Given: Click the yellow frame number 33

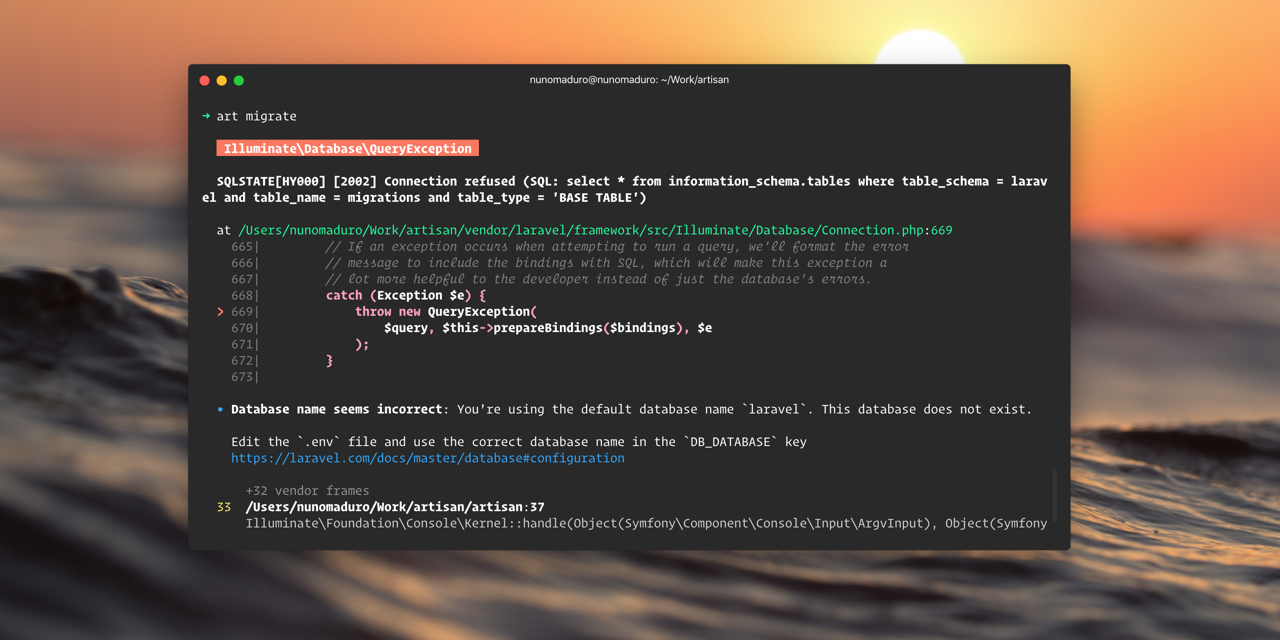Looking at the screenshot, I should click(x=224, y=507).
